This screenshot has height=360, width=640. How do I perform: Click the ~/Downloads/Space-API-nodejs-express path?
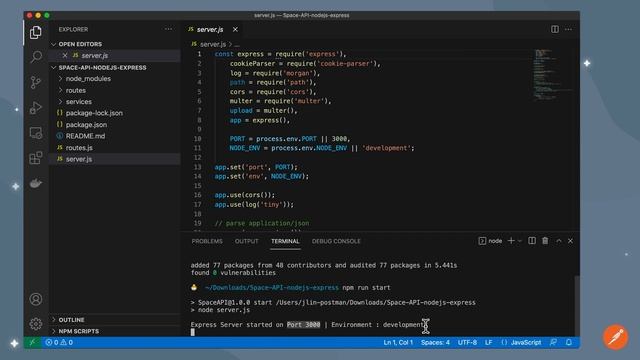tap(272, 288)
